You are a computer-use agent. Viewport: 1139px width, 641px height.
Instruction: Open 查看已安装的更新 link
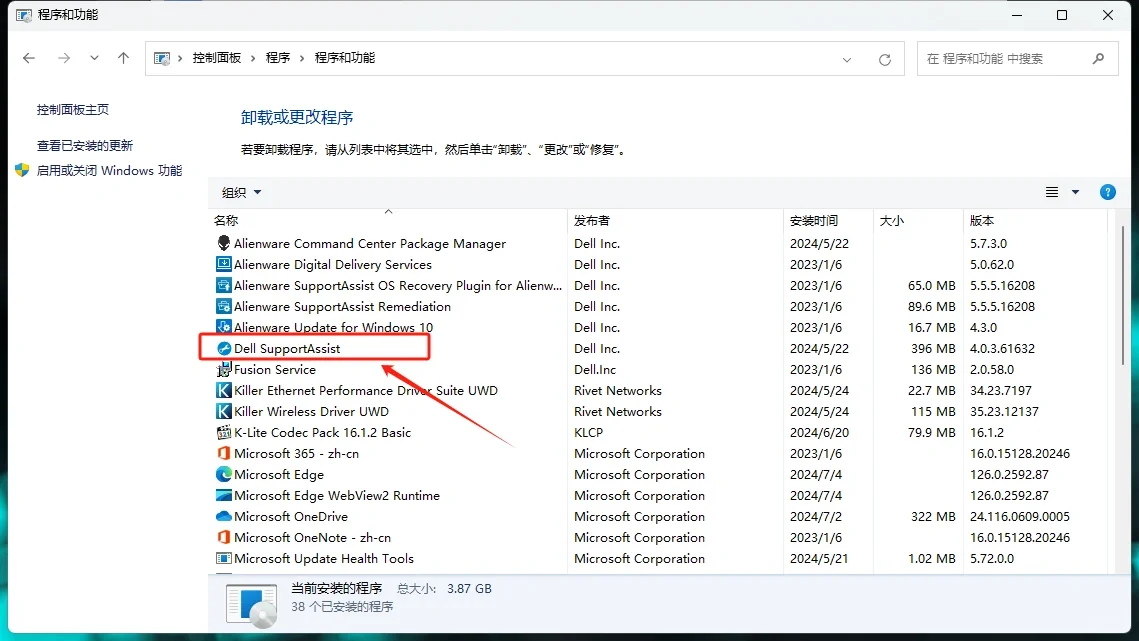click(85, 145)
